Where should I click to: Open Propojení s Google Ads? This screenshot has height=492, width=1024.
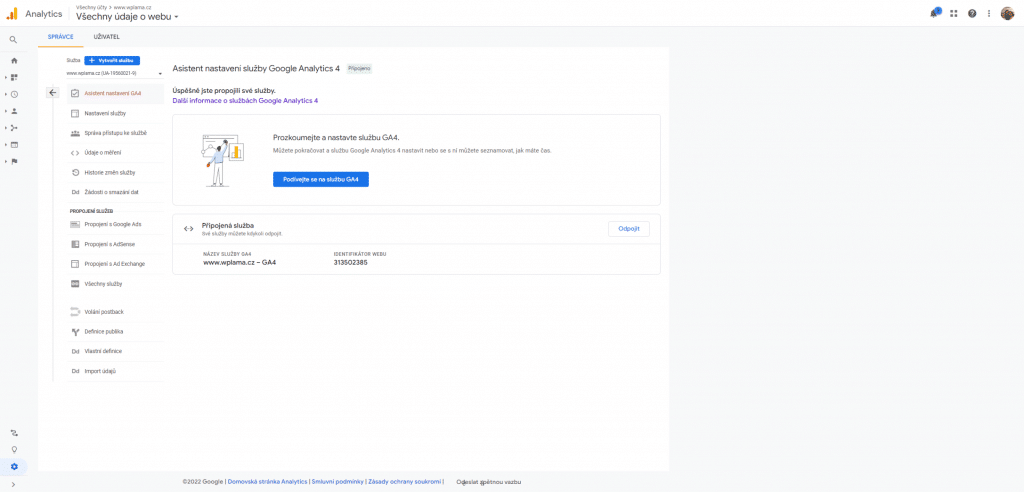(116, 224)
